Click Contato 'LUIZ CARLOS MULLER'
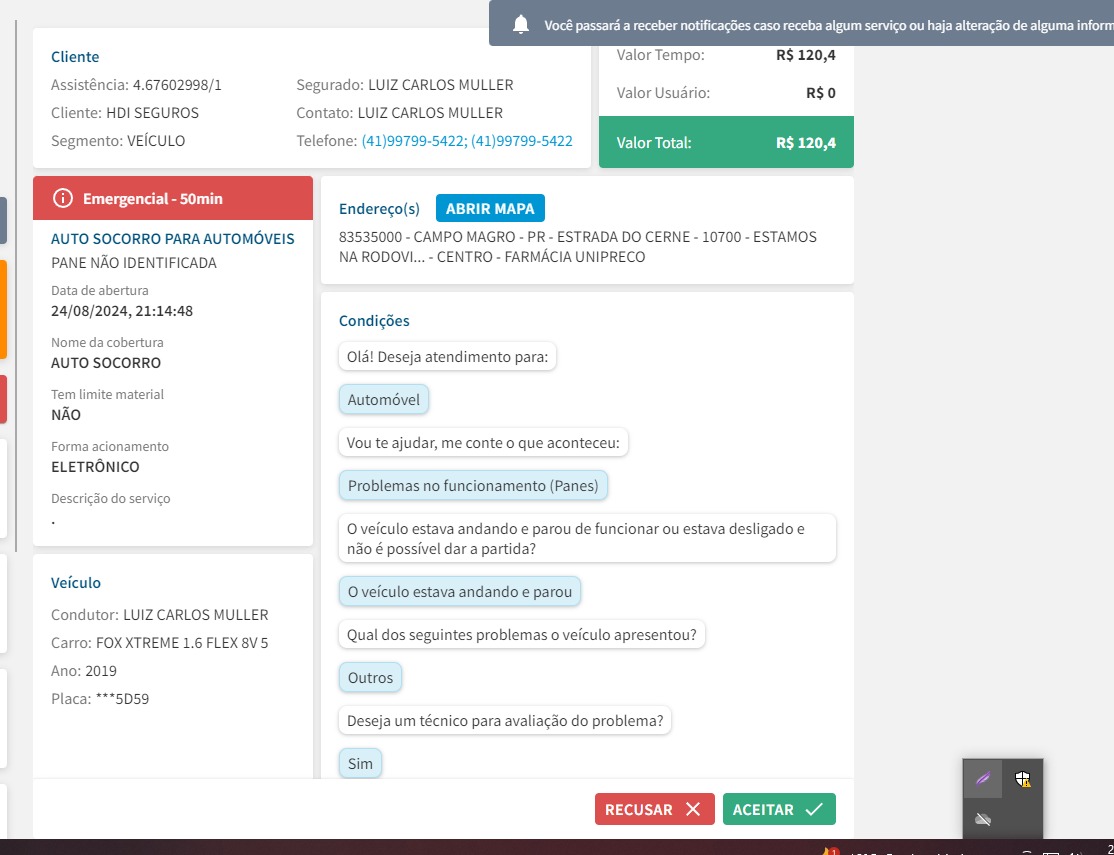Viewport: 1114px width, 855px height. point(430,113)
